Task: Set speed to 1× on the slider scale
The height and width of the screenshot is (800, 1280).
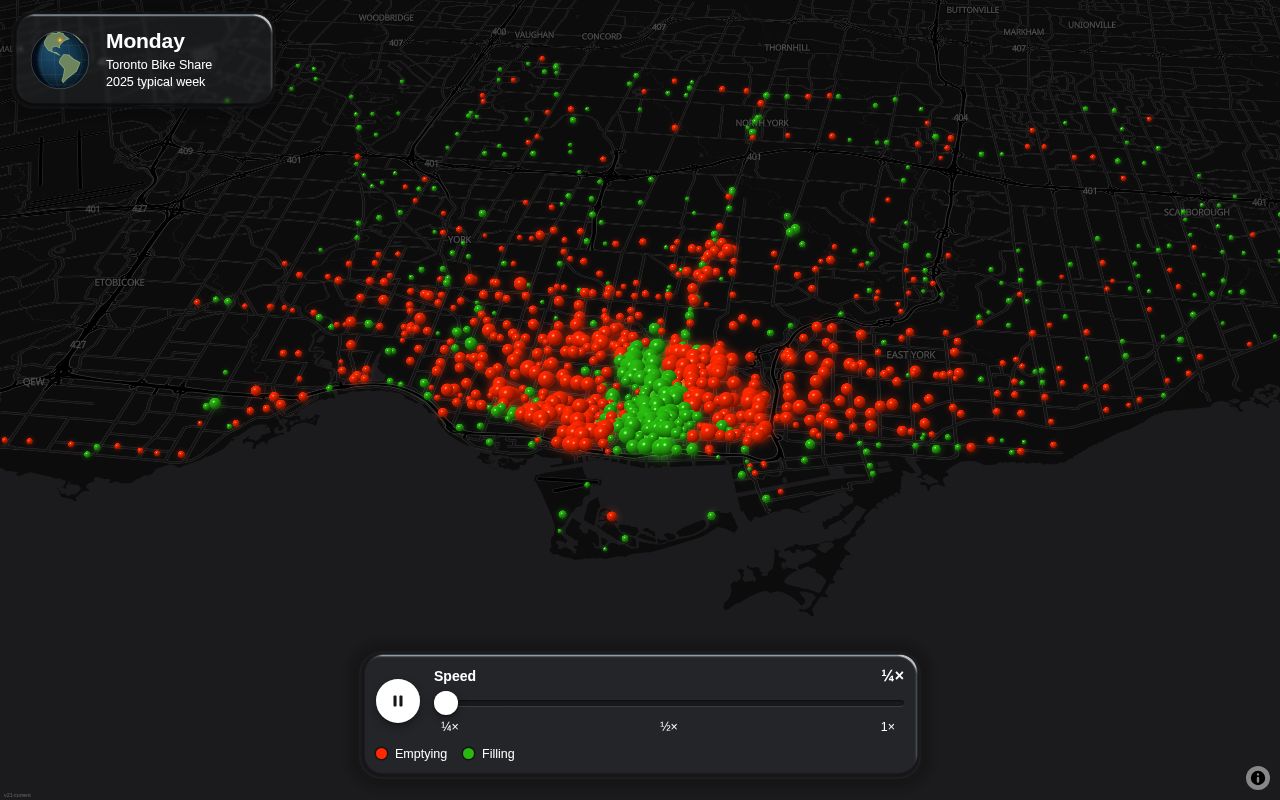Action: coord(888,727)
